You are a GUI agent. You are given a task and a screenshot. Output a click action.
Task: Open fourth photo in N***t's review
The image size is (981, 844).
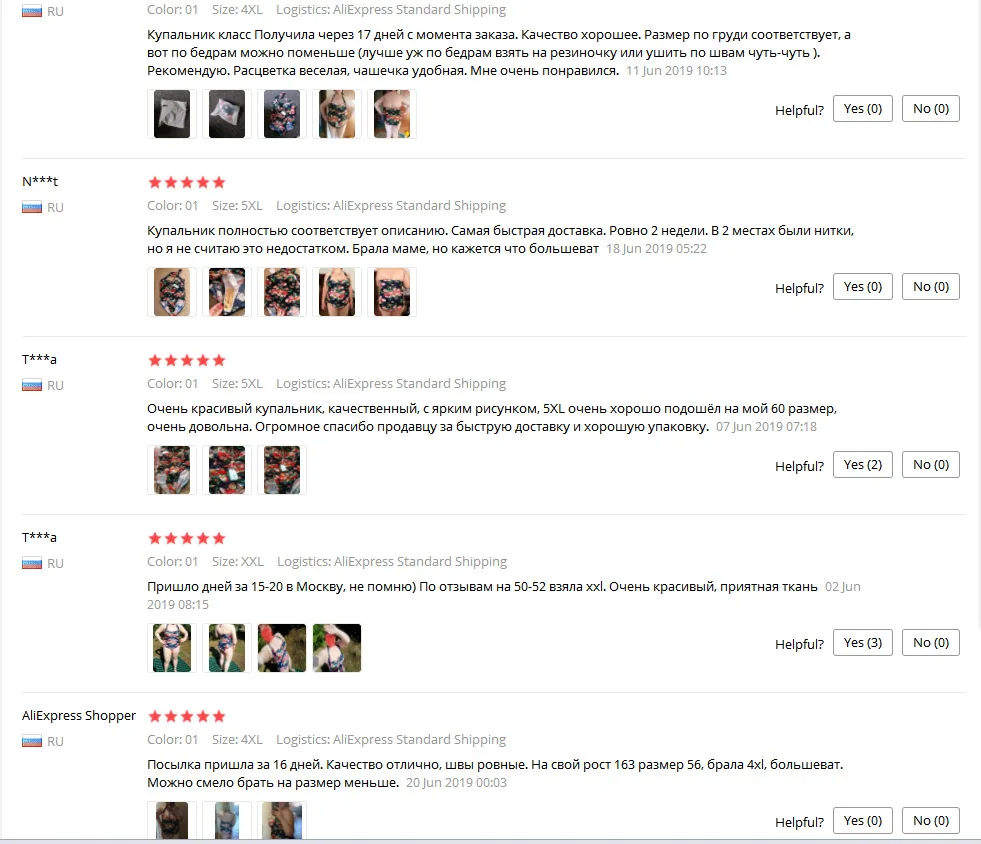coord(337,292)
